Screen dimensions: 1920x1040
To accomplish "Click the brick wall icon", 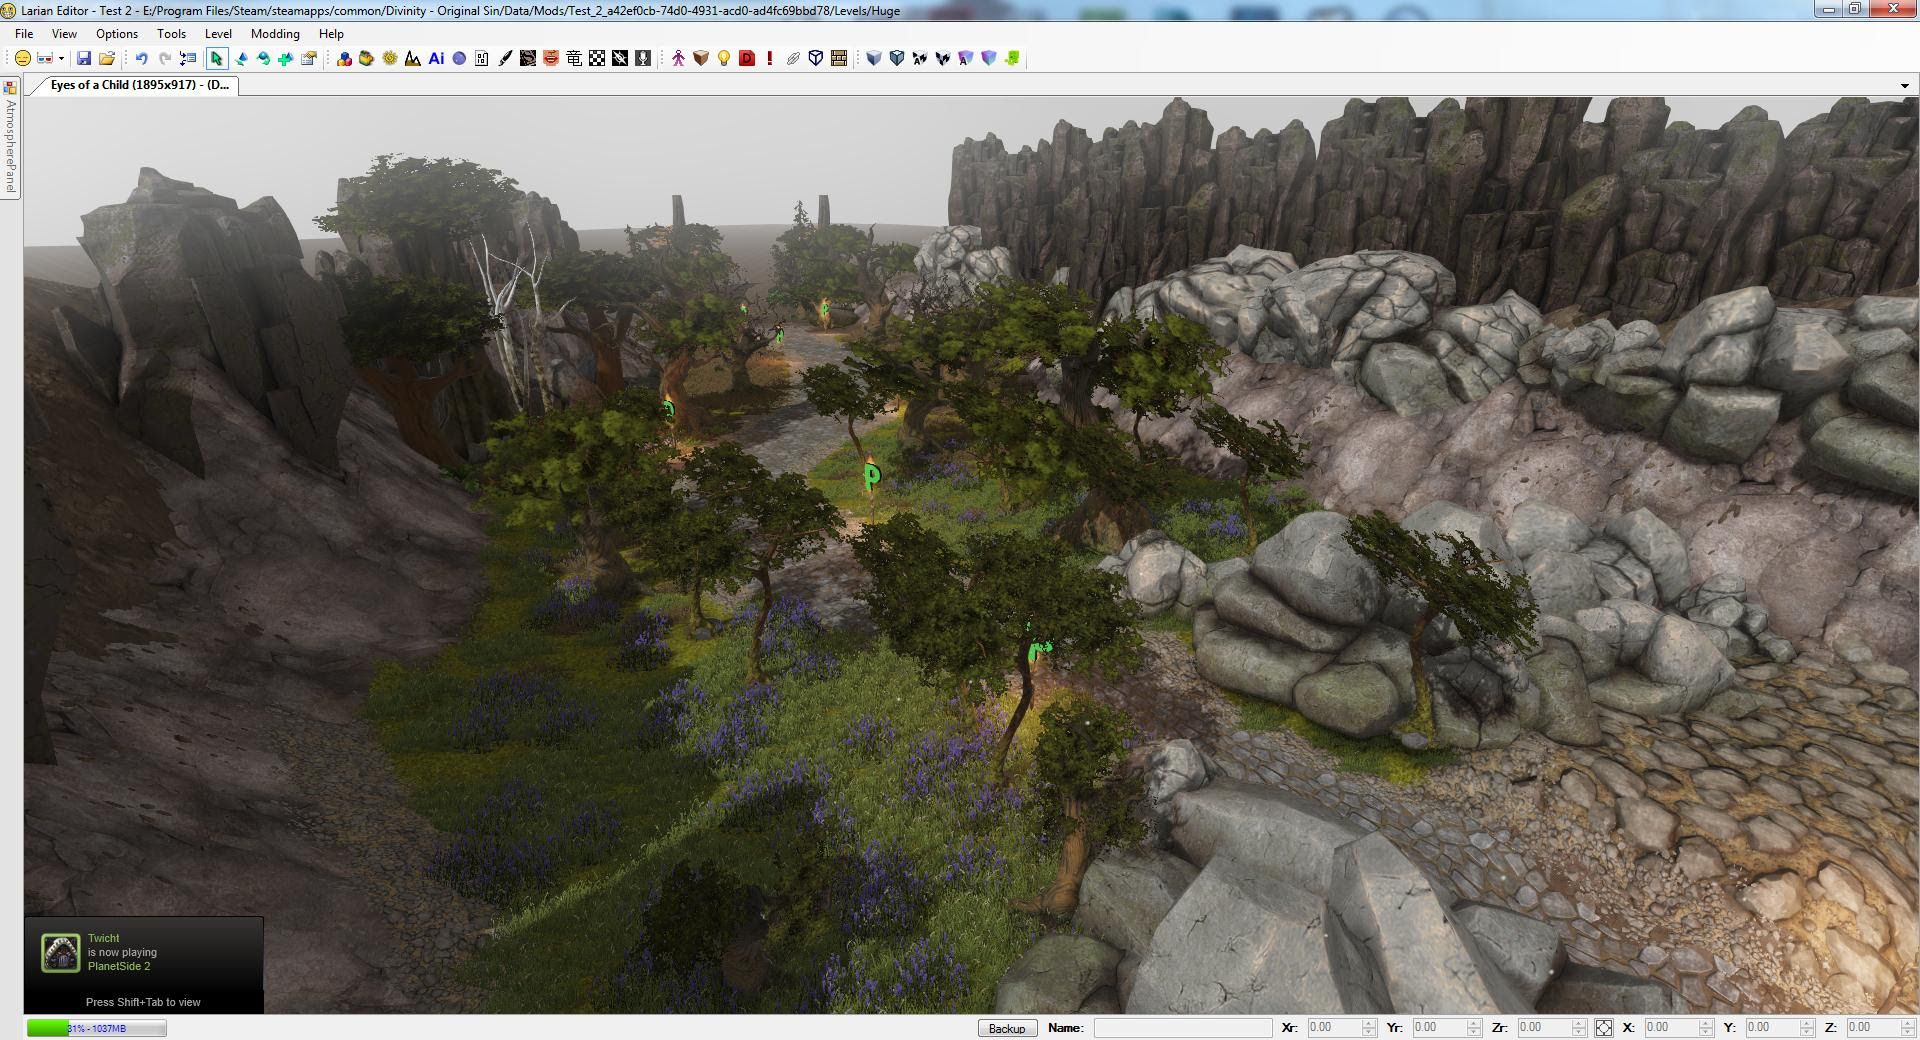I will click(839, 59).
